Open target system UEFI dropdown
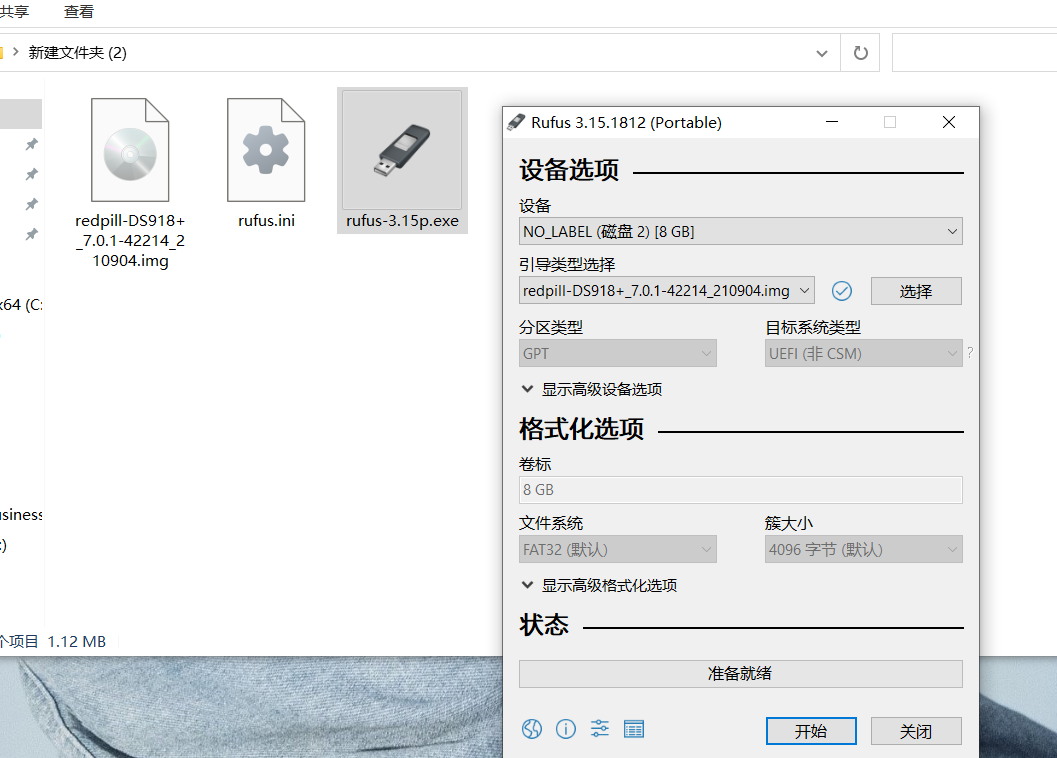 [x=864, y=353]
